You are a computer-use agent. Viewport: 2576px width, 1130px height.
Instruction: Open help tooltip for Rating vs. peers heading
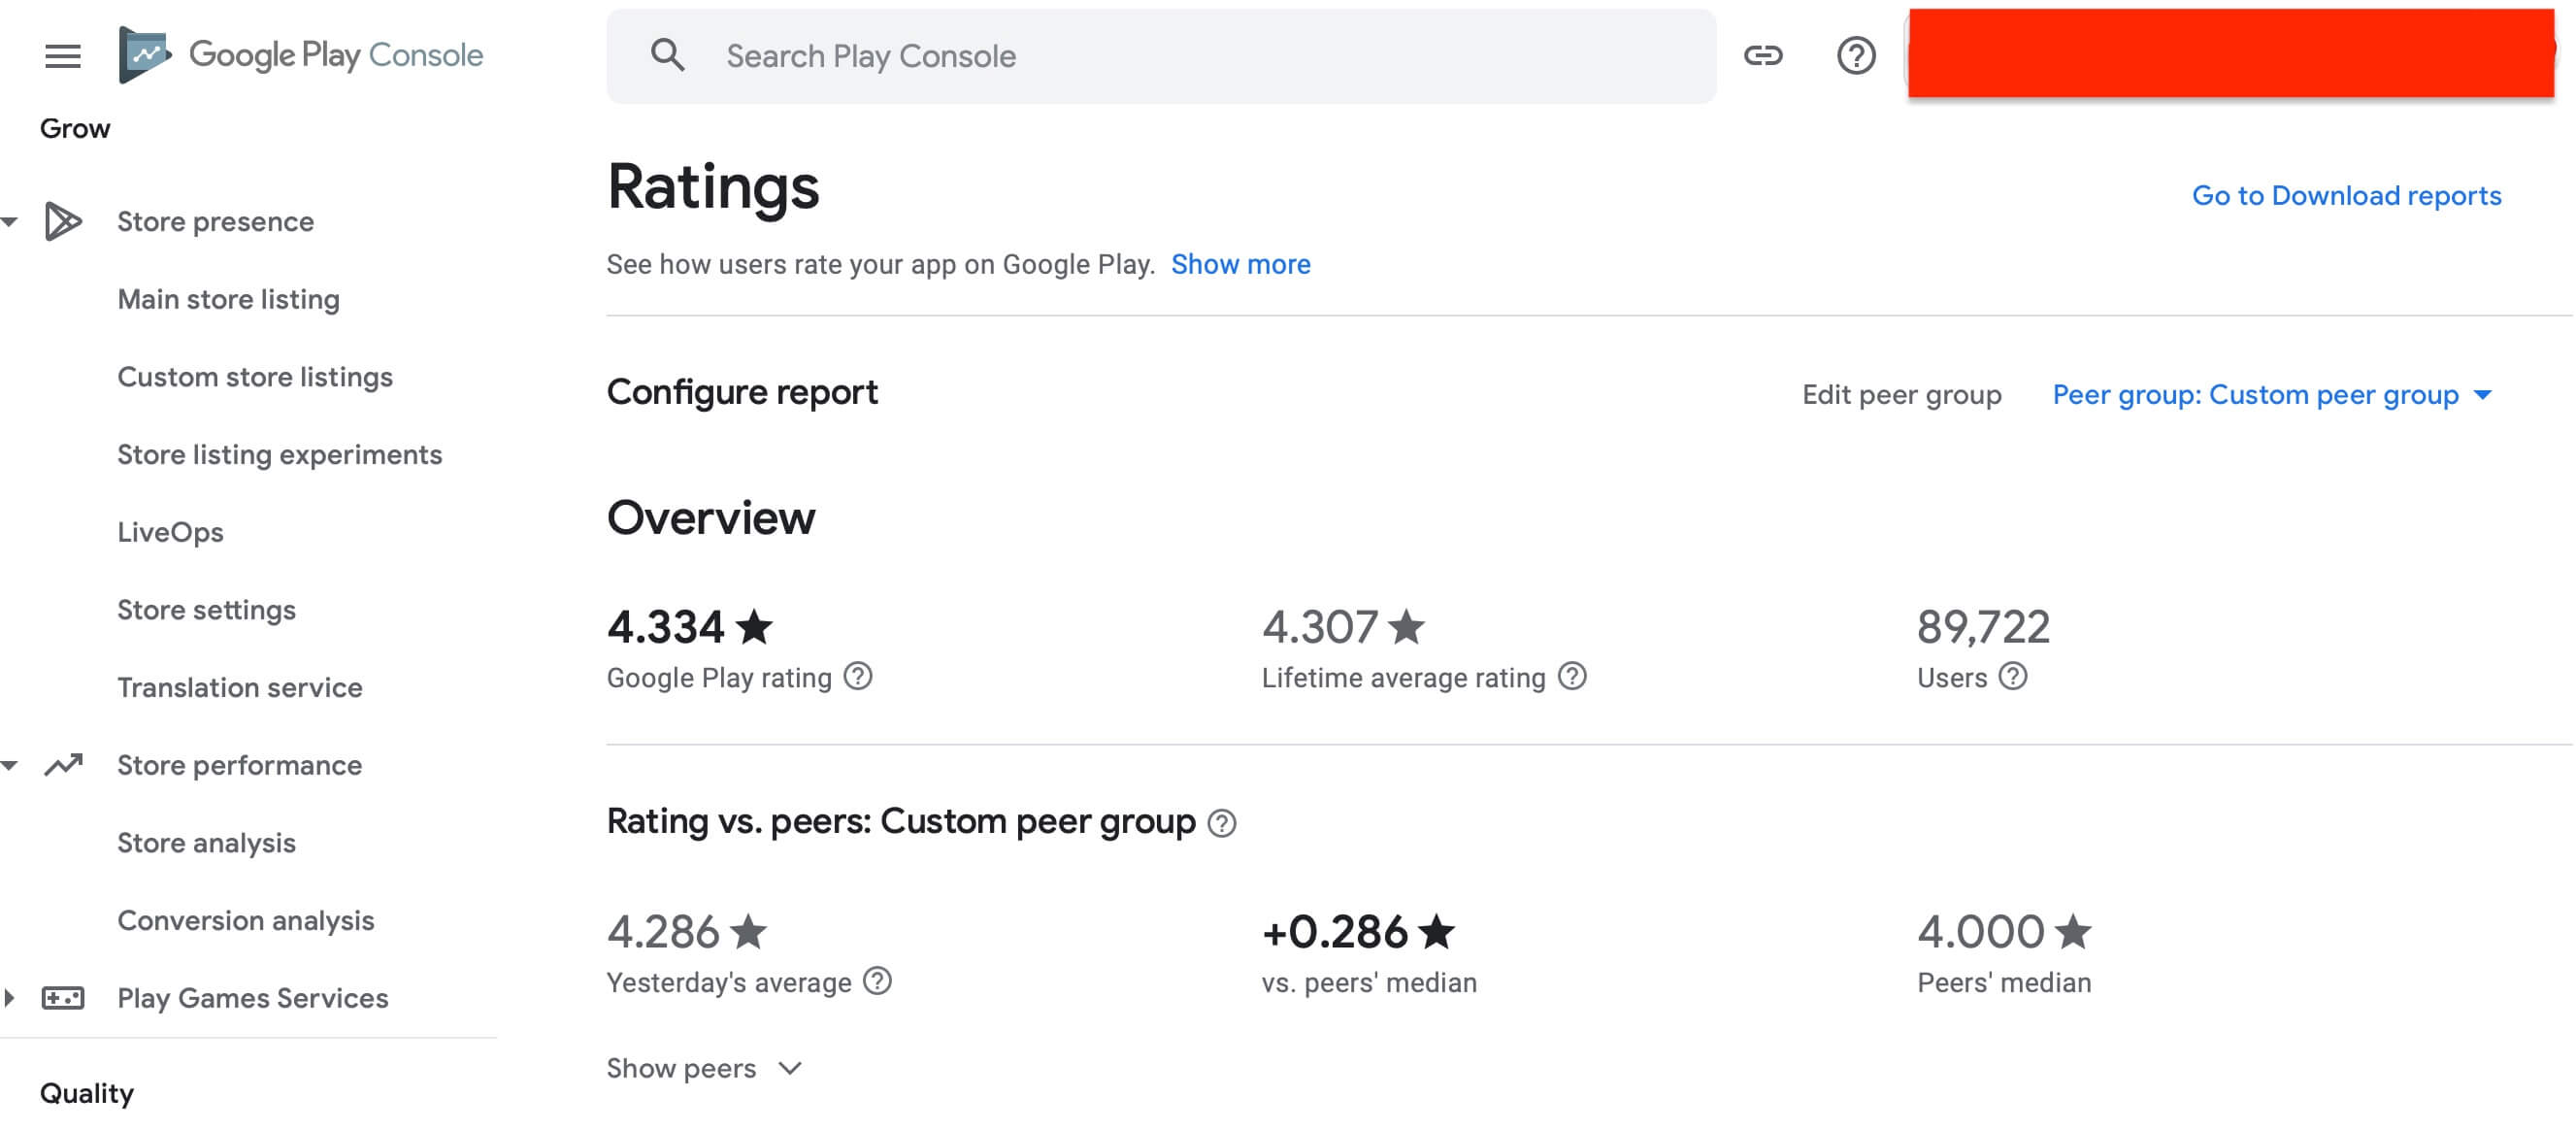click(x=1221, y=823)
